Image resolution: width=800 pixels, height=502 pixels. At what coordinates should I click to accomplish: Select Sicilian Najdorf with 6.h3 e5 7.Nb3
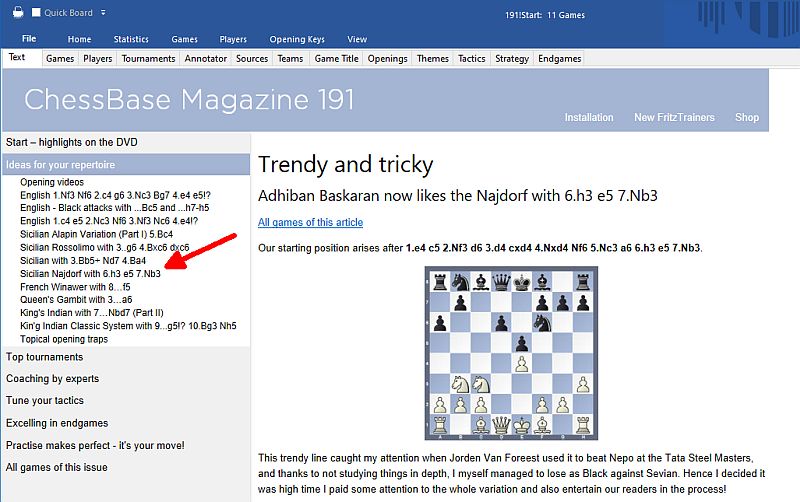(x=90, y=274)
